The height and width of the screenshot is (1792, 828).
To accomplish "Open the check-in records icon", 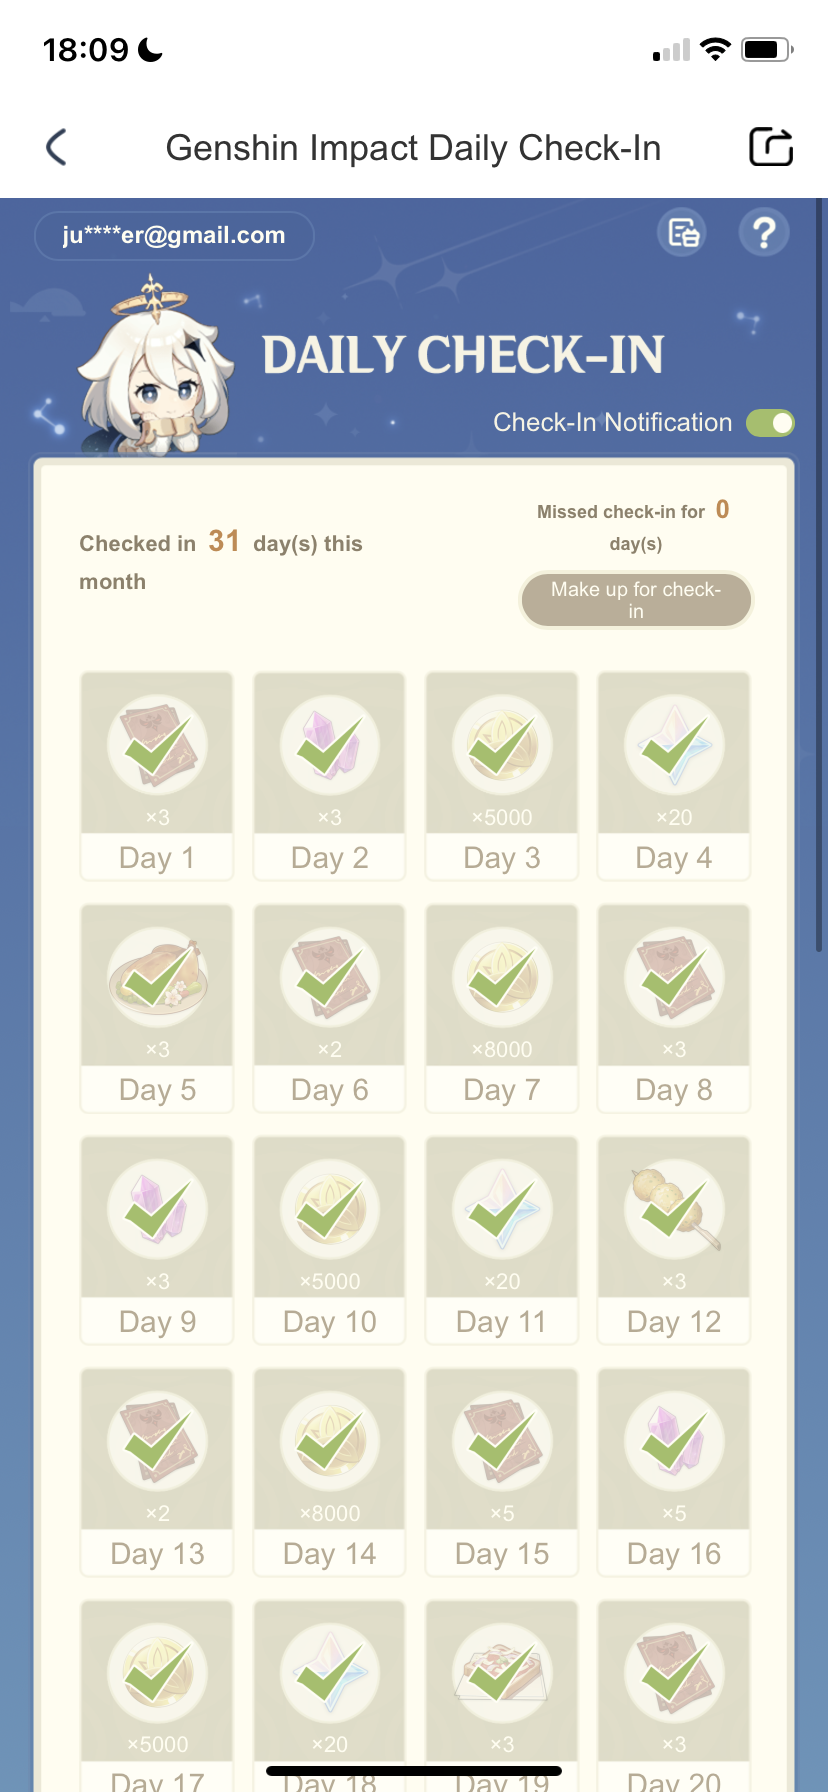I will coord(683,233).
